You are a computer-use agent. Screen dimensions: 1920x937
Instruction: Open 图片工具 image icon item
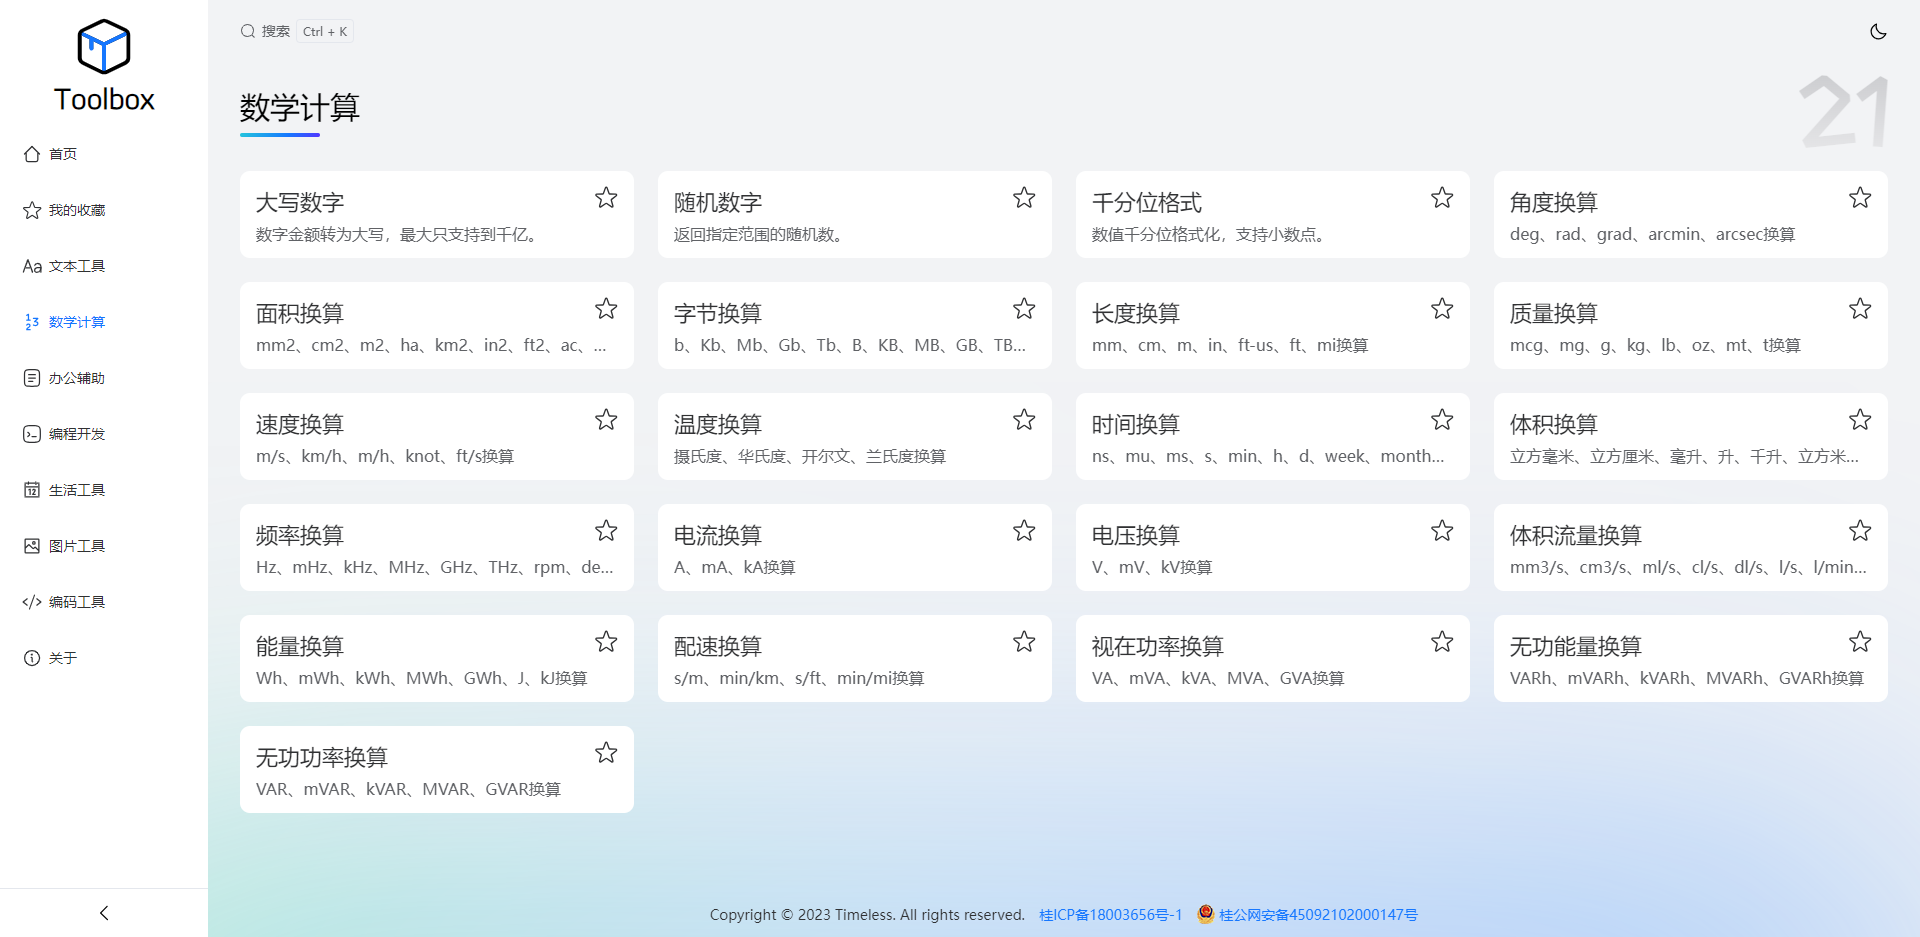(x=32, y=546)
